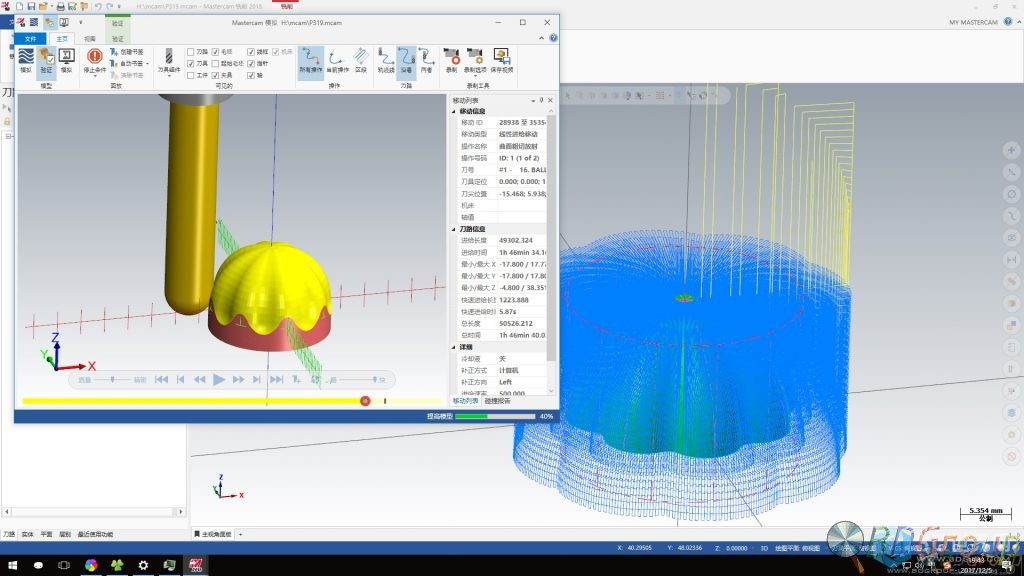Image resolution: width=1024 pixels, height=576 pixels.
Task: Click Auto Bookmark (自动书签)
Action: point(127,63)
